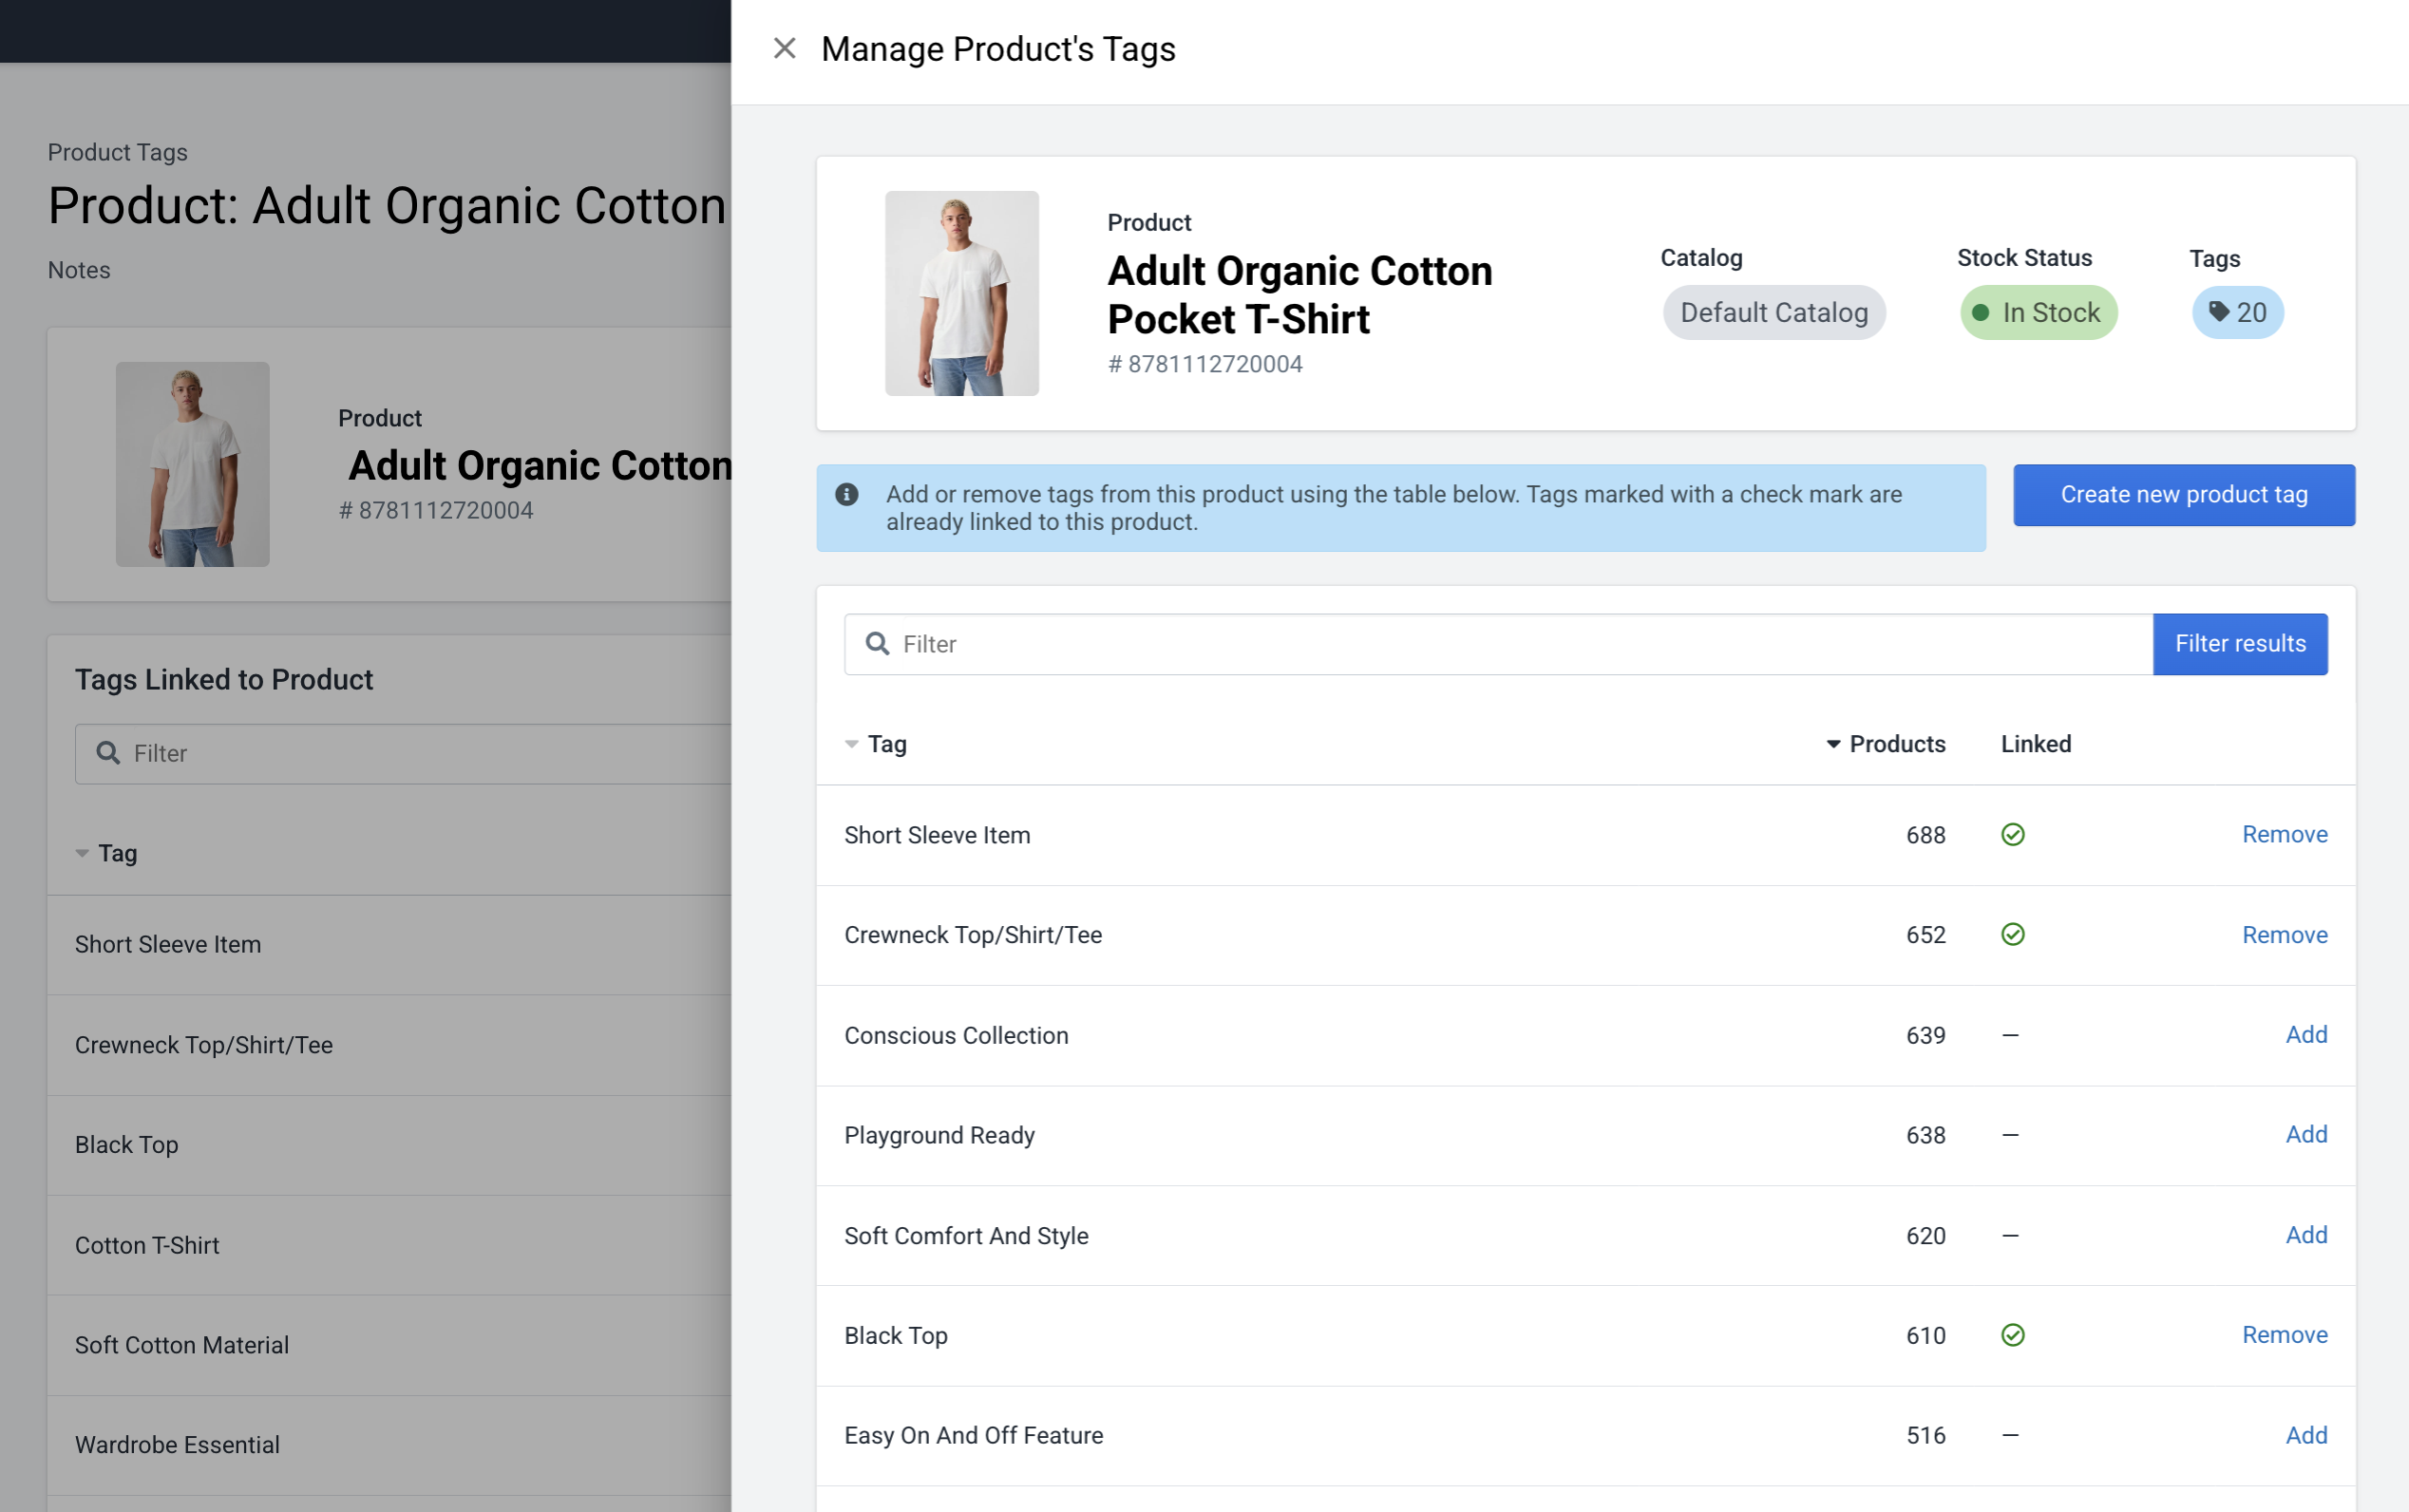Viewport: 2409px width, 1512px height.
Task: Click the info icon in the blue banner
Action: (x=846, y=493)
